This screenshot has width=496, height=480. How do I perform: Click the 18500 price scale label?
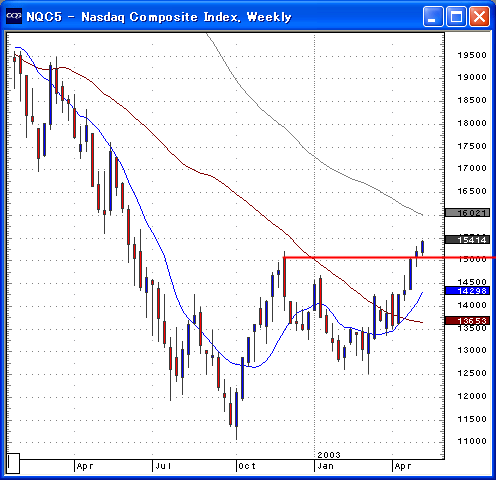point(472,100)
